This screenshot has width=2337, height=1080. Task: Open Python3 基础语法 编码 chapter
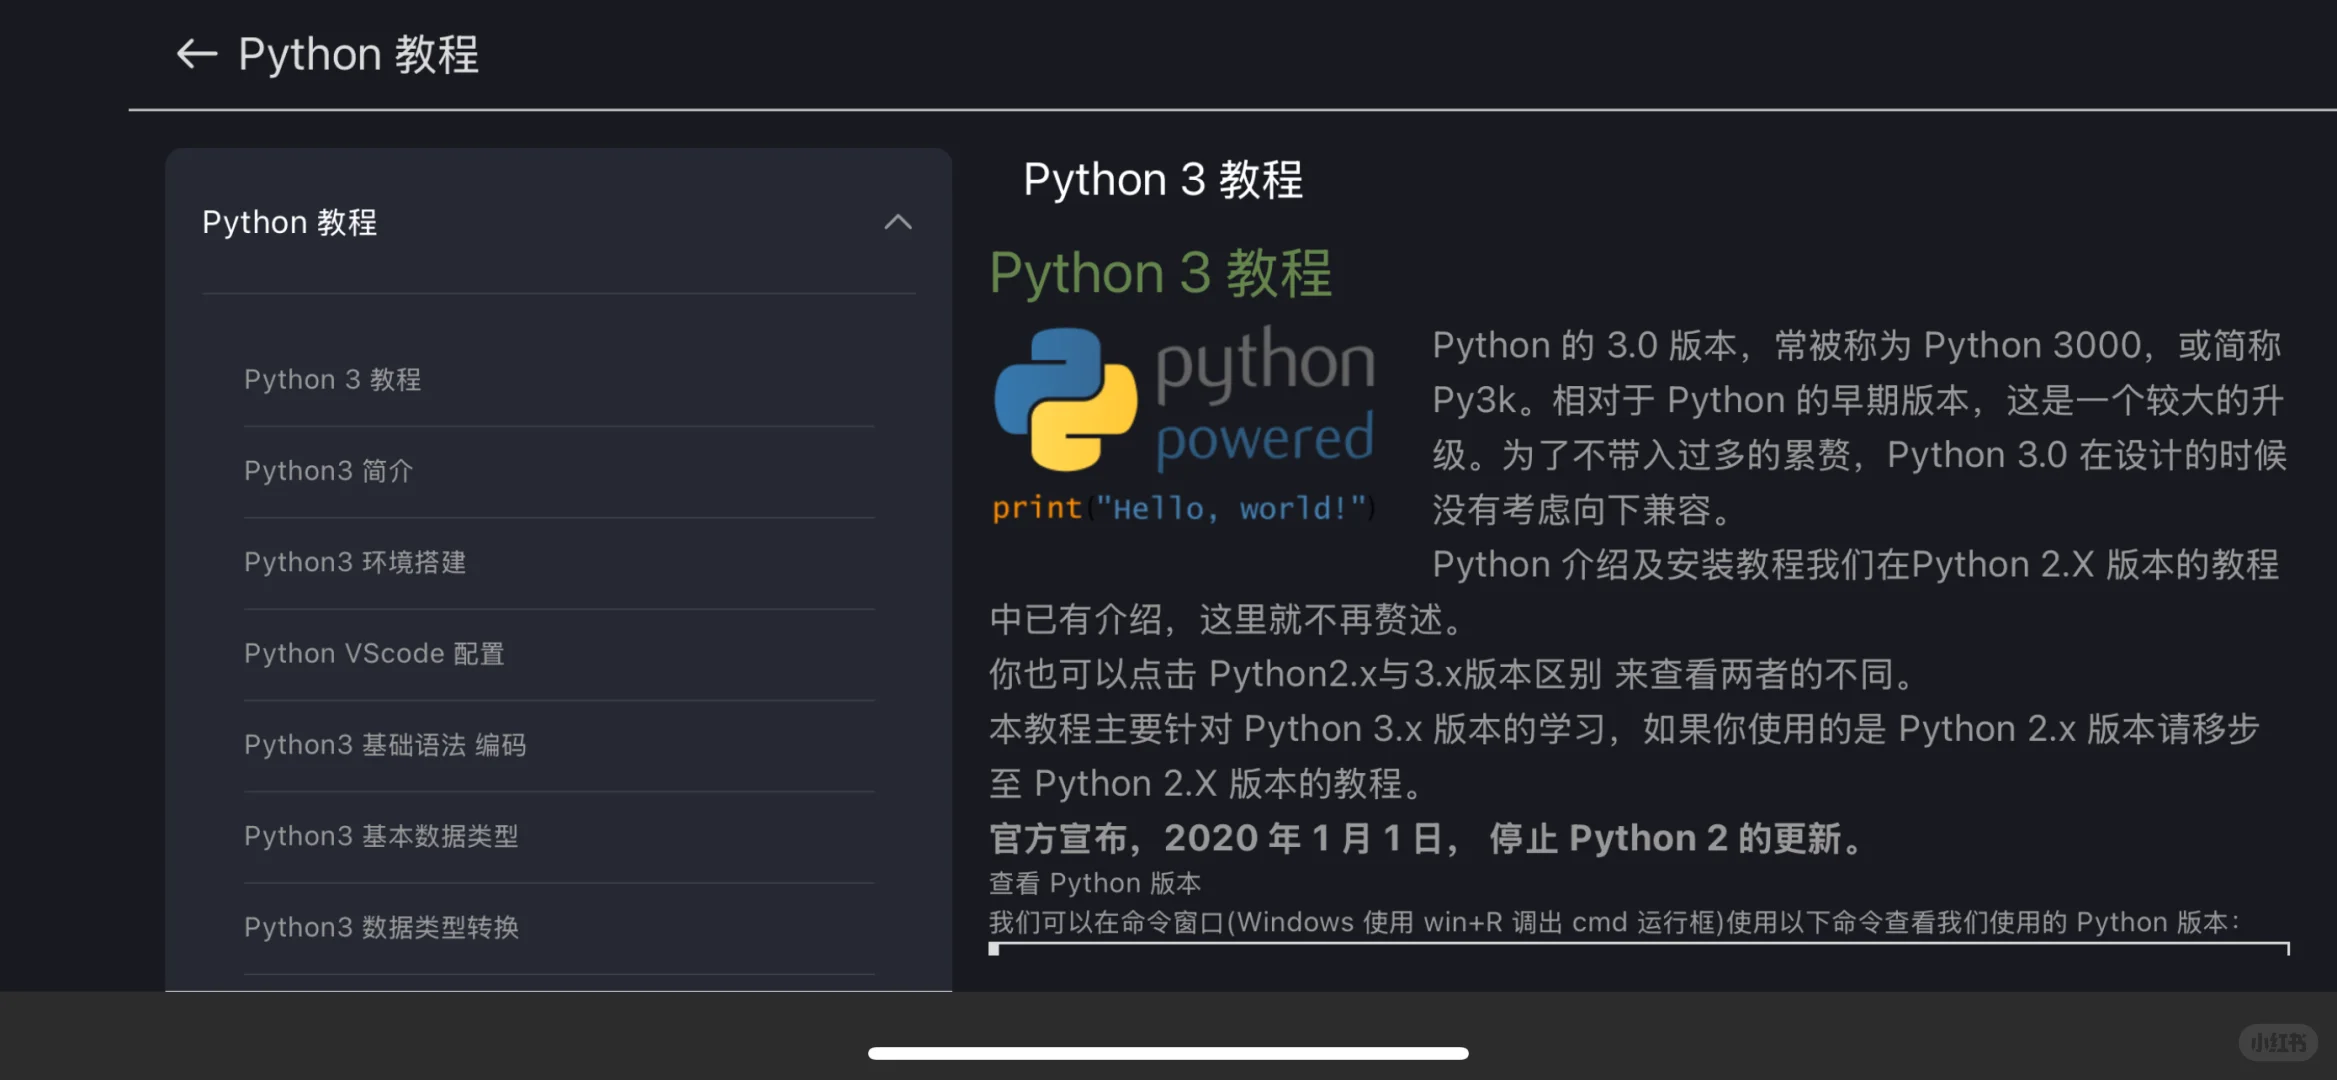(x=386, y=744)
